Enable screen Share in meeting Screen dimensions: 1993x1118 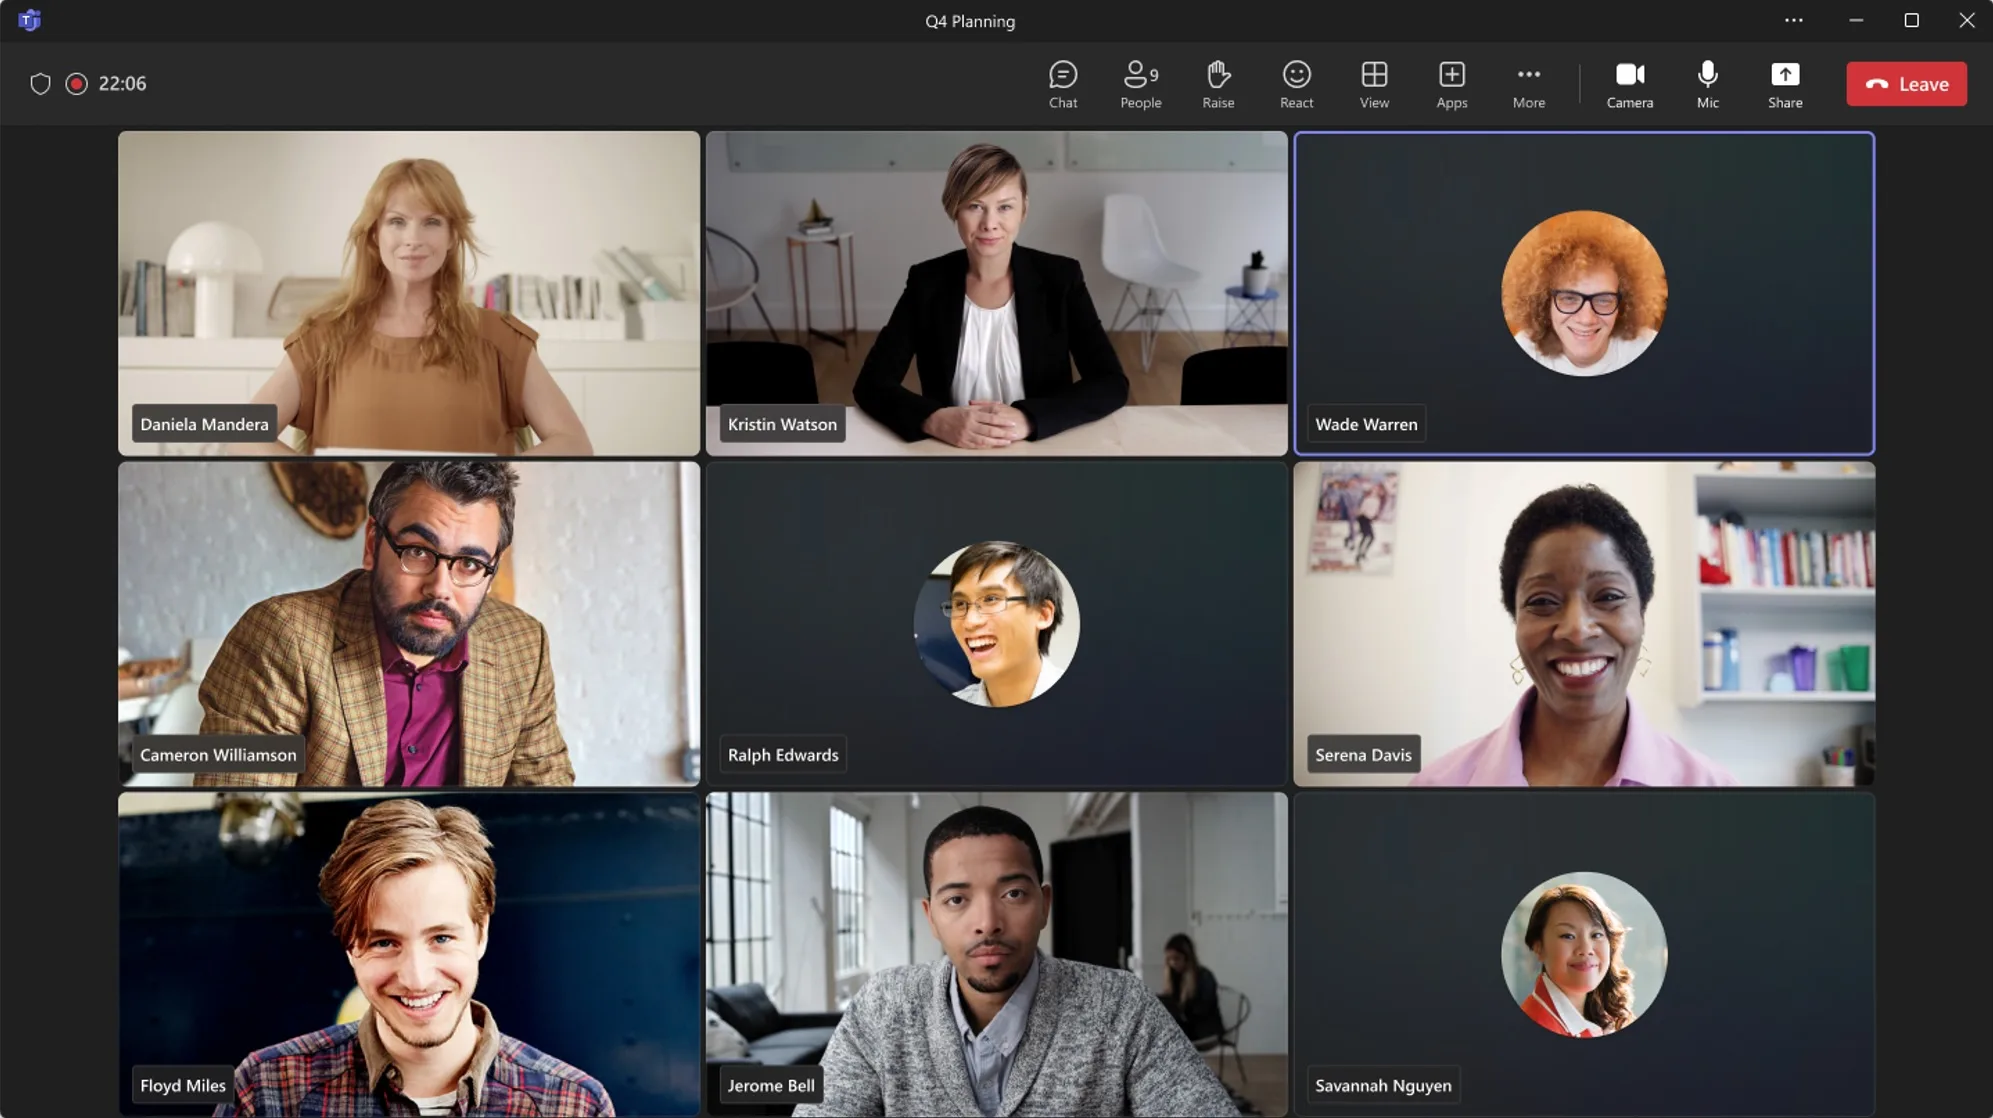pos(1785,83)
